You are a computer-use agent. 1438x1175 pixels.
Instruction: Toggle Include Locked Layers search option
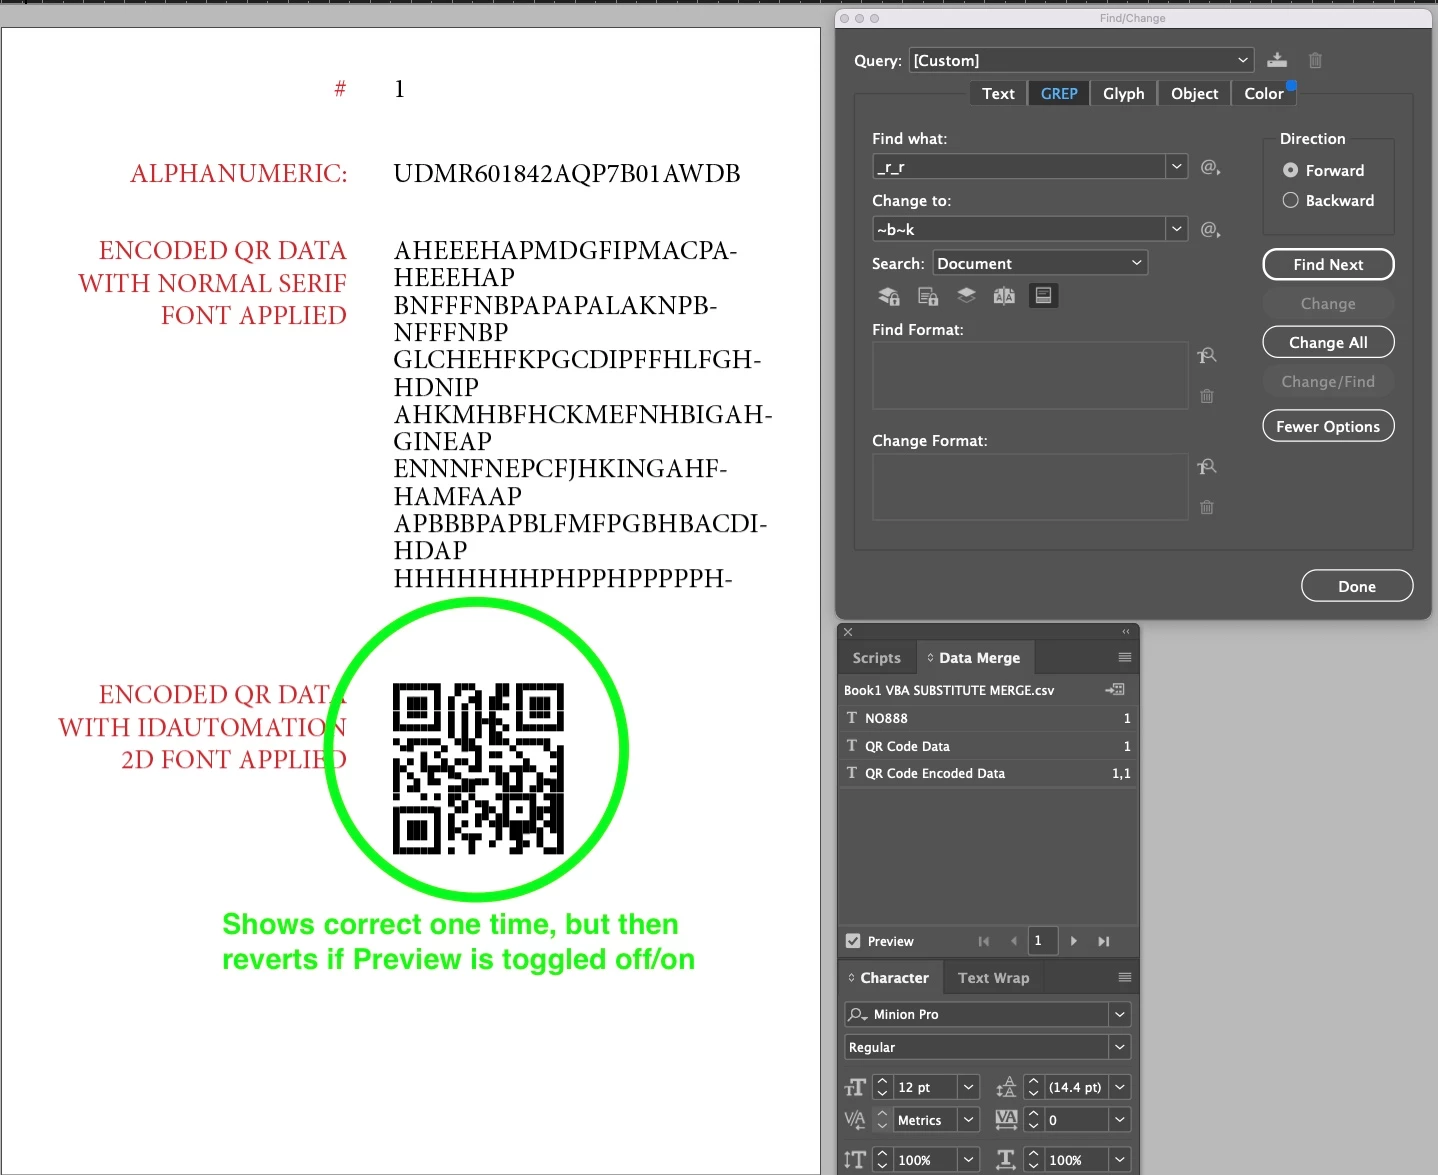point(888,296)
